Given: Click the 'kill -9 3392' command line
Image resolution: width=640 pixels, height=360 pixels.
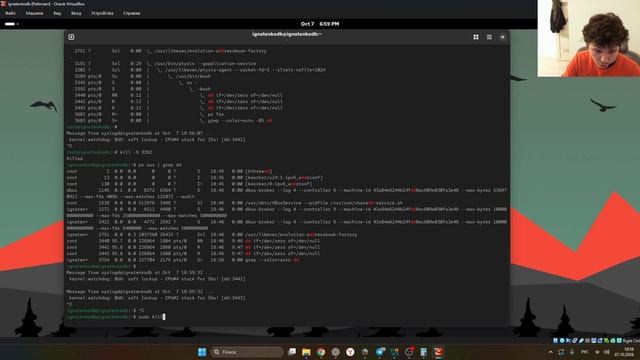Looking at the screenshot, I should [x=109, y=152].
